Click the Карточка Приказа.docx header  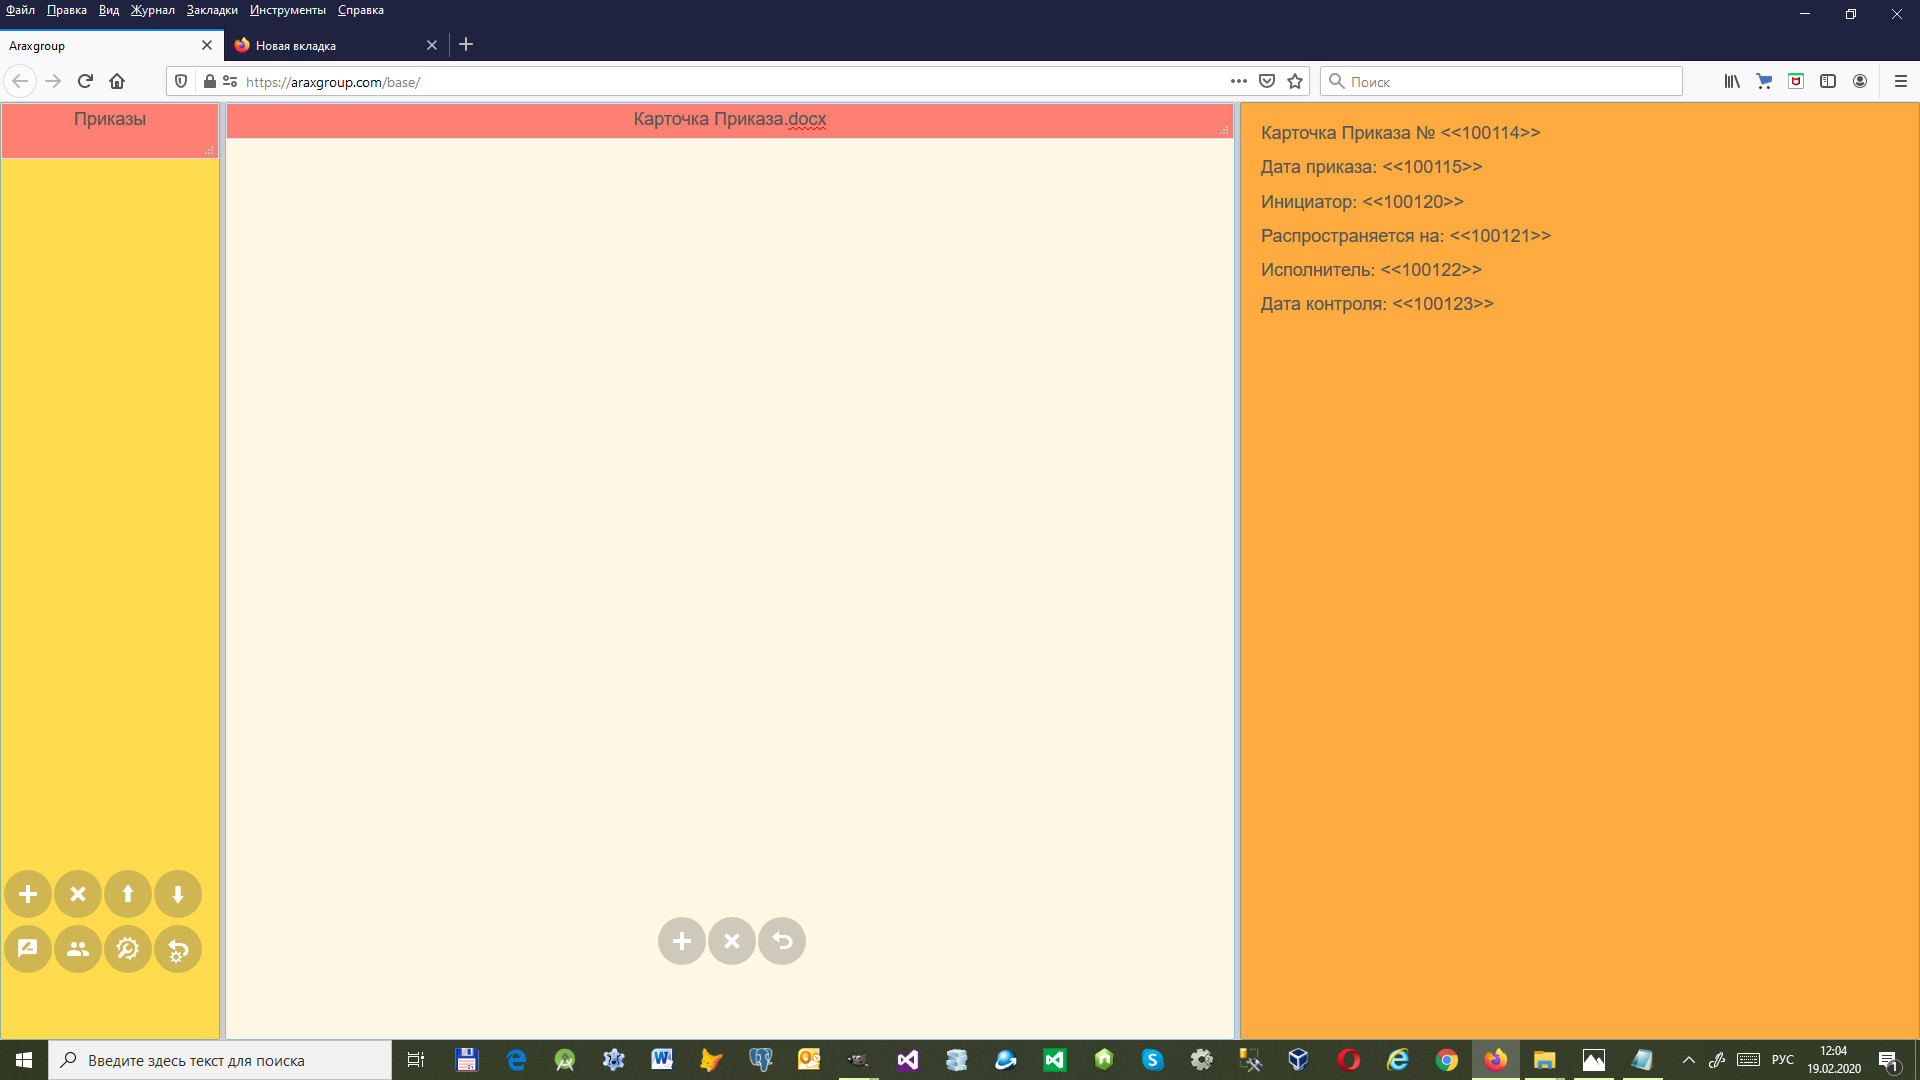(730, 120)
